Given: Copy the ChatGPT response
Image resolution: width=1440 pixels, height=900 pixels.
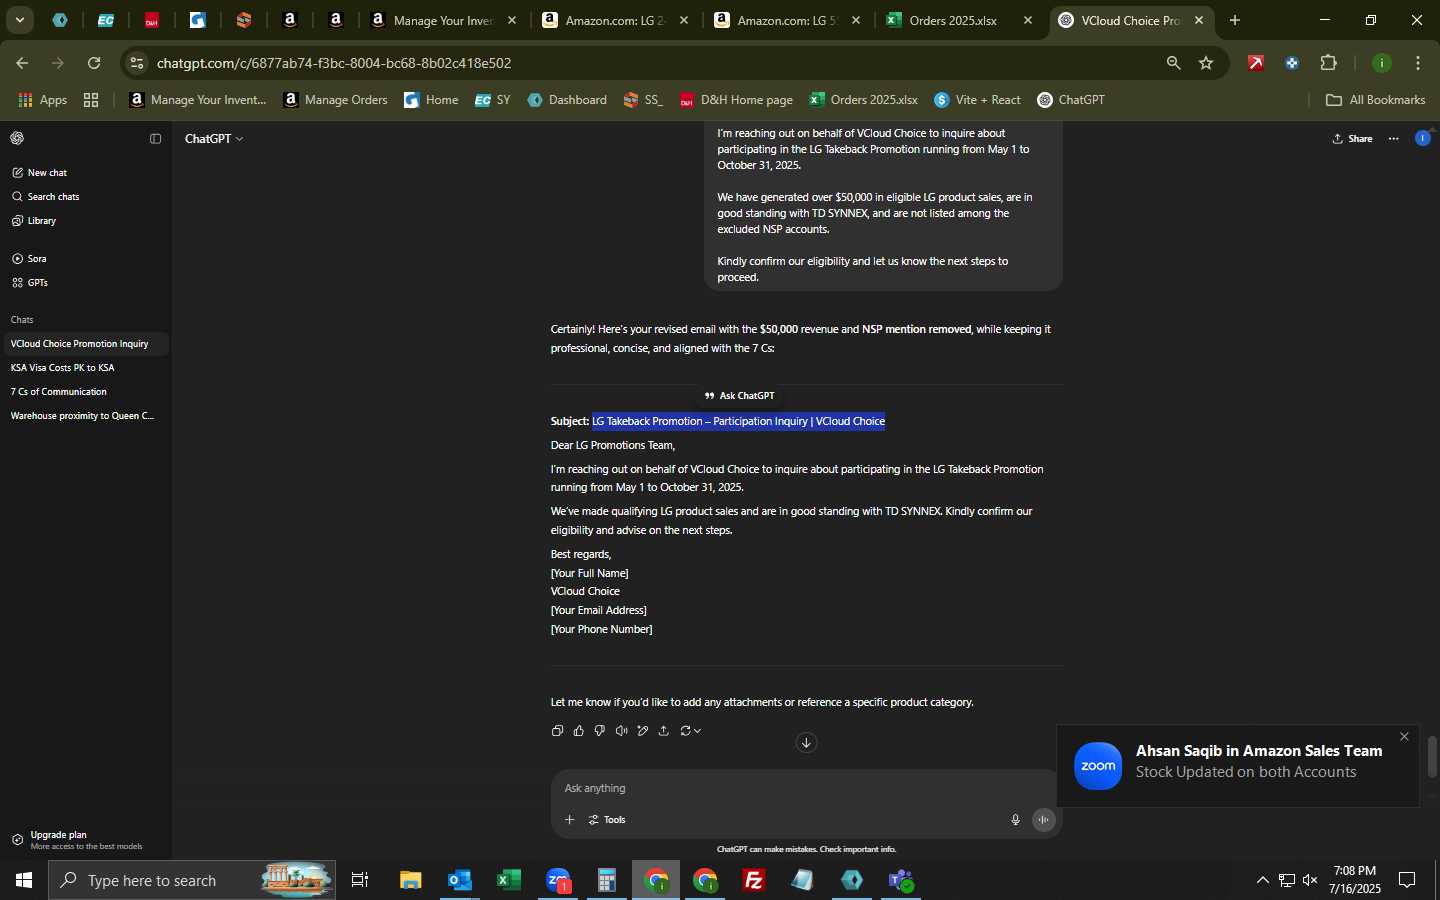Looking at the screenshot, I should point(557,731).
